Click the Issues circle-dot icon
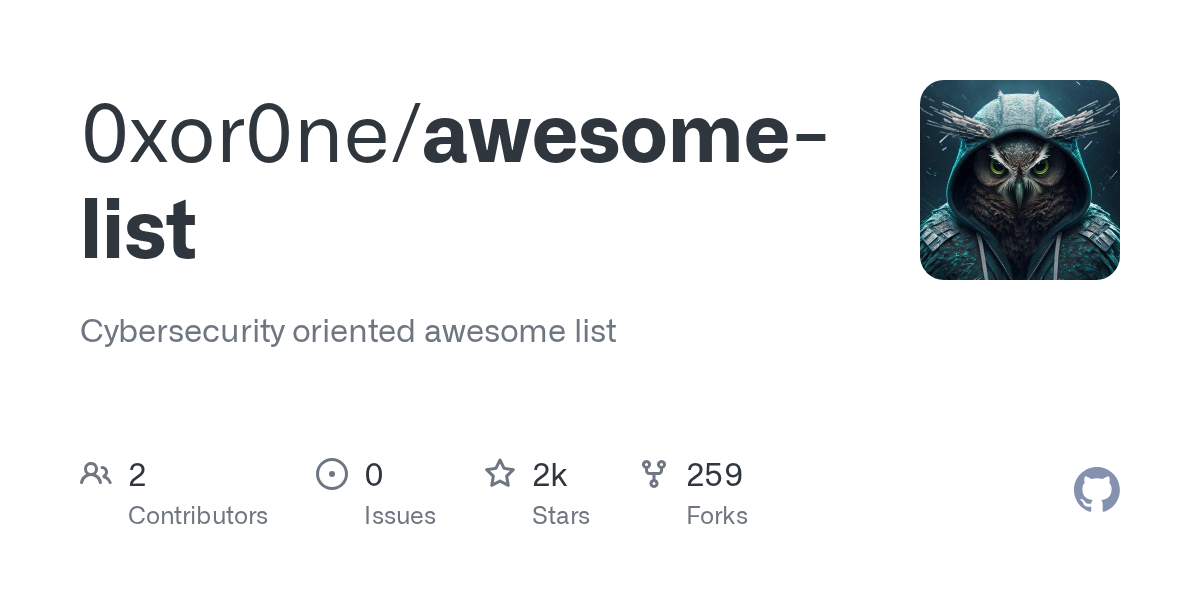1200x600 pixels. coord(332,474)
